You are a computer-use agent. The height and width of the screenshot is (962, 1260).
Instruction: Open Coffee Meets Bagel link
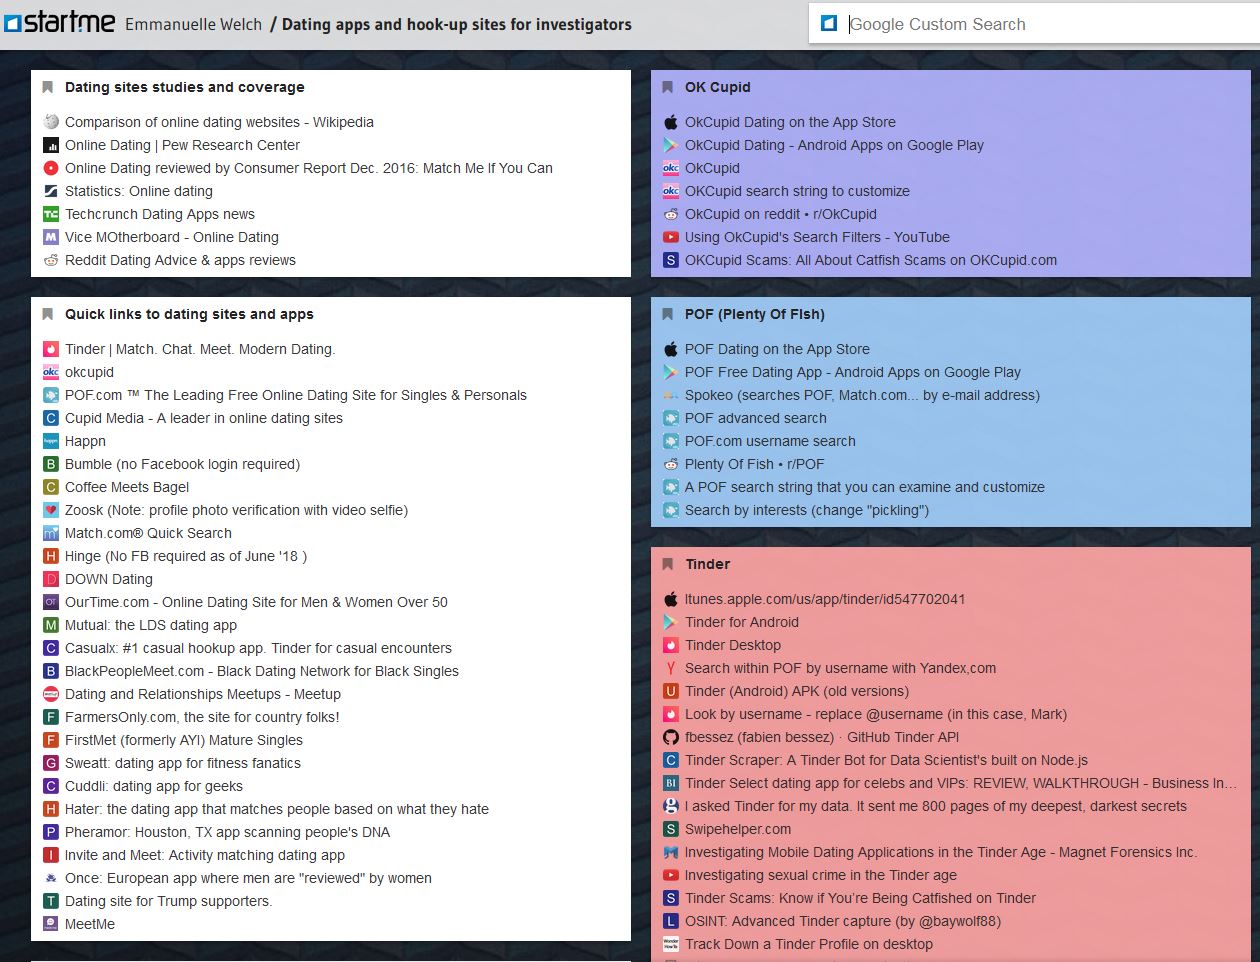127,487
